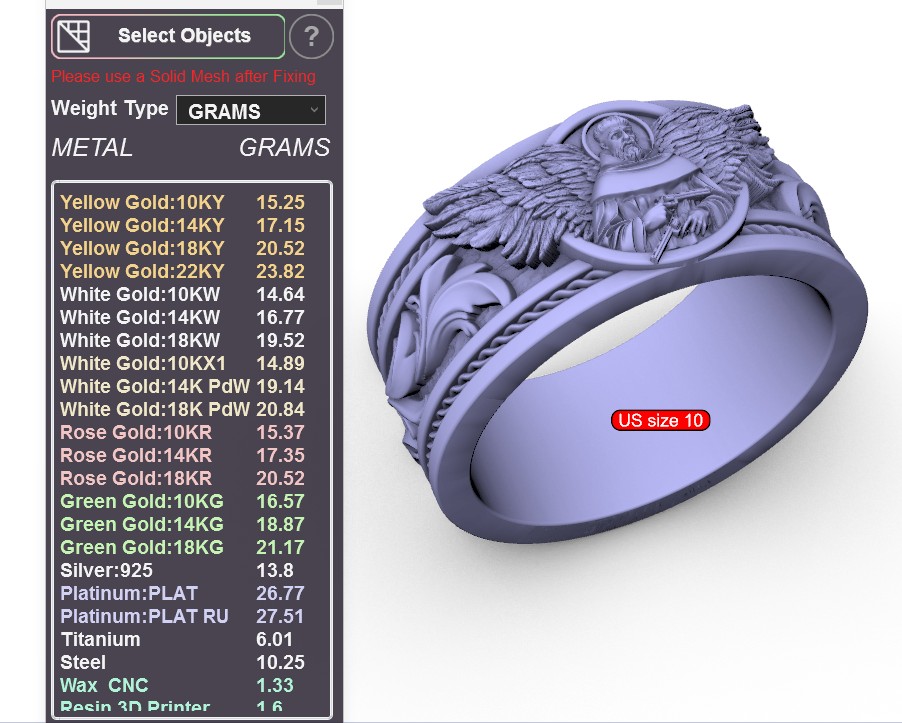Select the Platinum:PLAT row
The image size is (902, 723).
tap(182, 594)
